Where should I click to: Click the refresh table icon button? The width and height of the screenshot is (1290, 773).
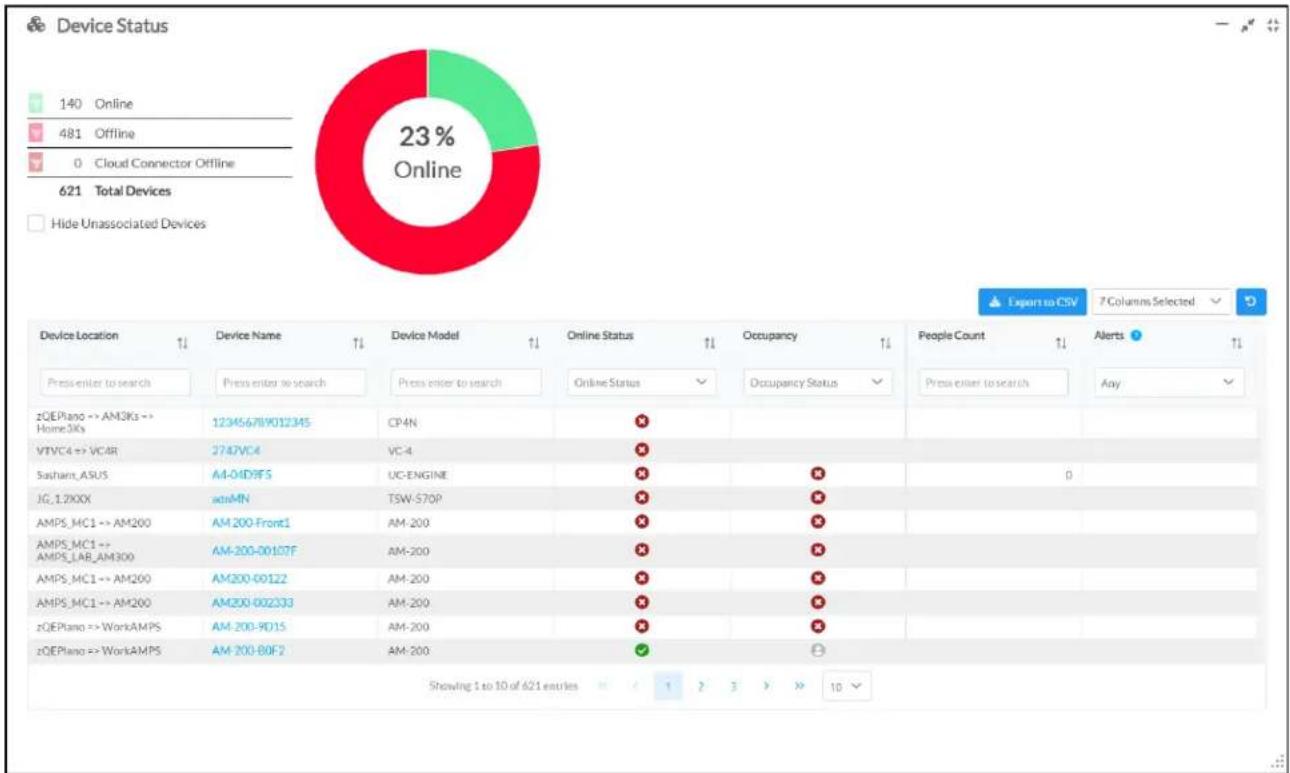[1251, 301]
